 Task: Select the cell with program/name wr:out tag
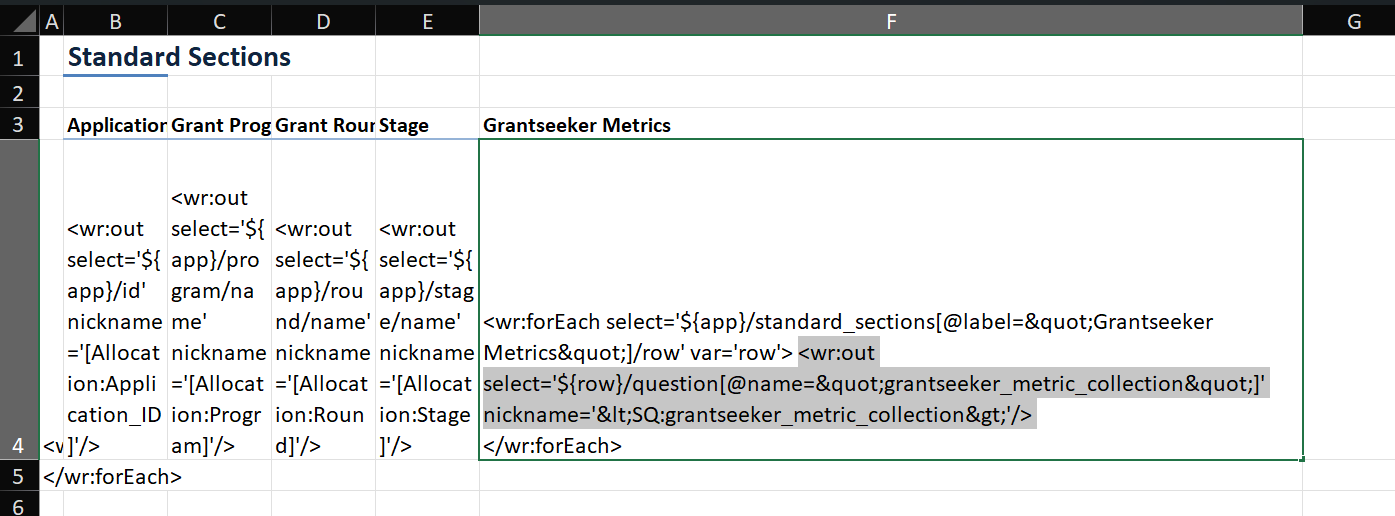click(x=219, y=320)
